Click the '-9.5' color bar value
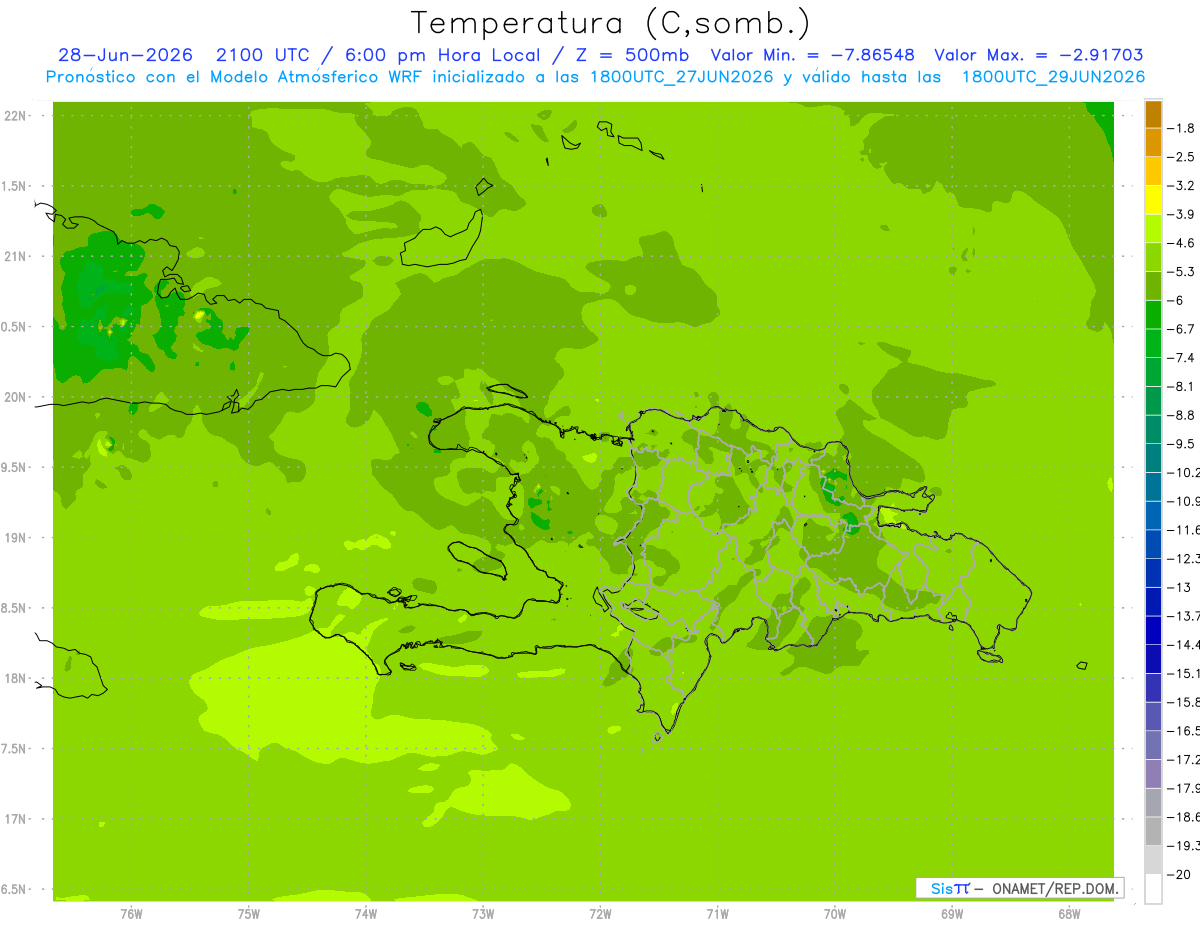Viewport: 1200px width, 927px height. tap(1181, 444)
